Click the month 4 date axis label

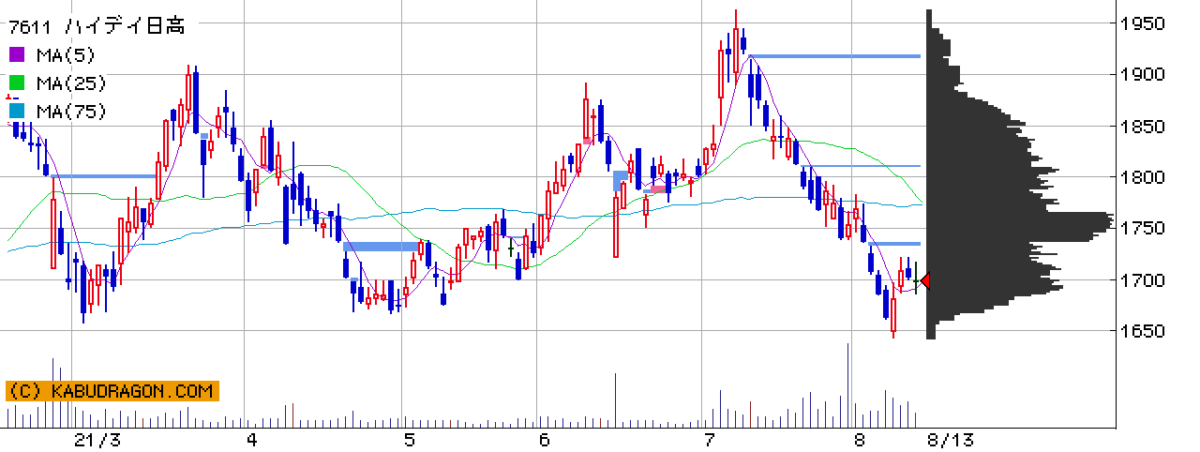[x=252, y=440]
